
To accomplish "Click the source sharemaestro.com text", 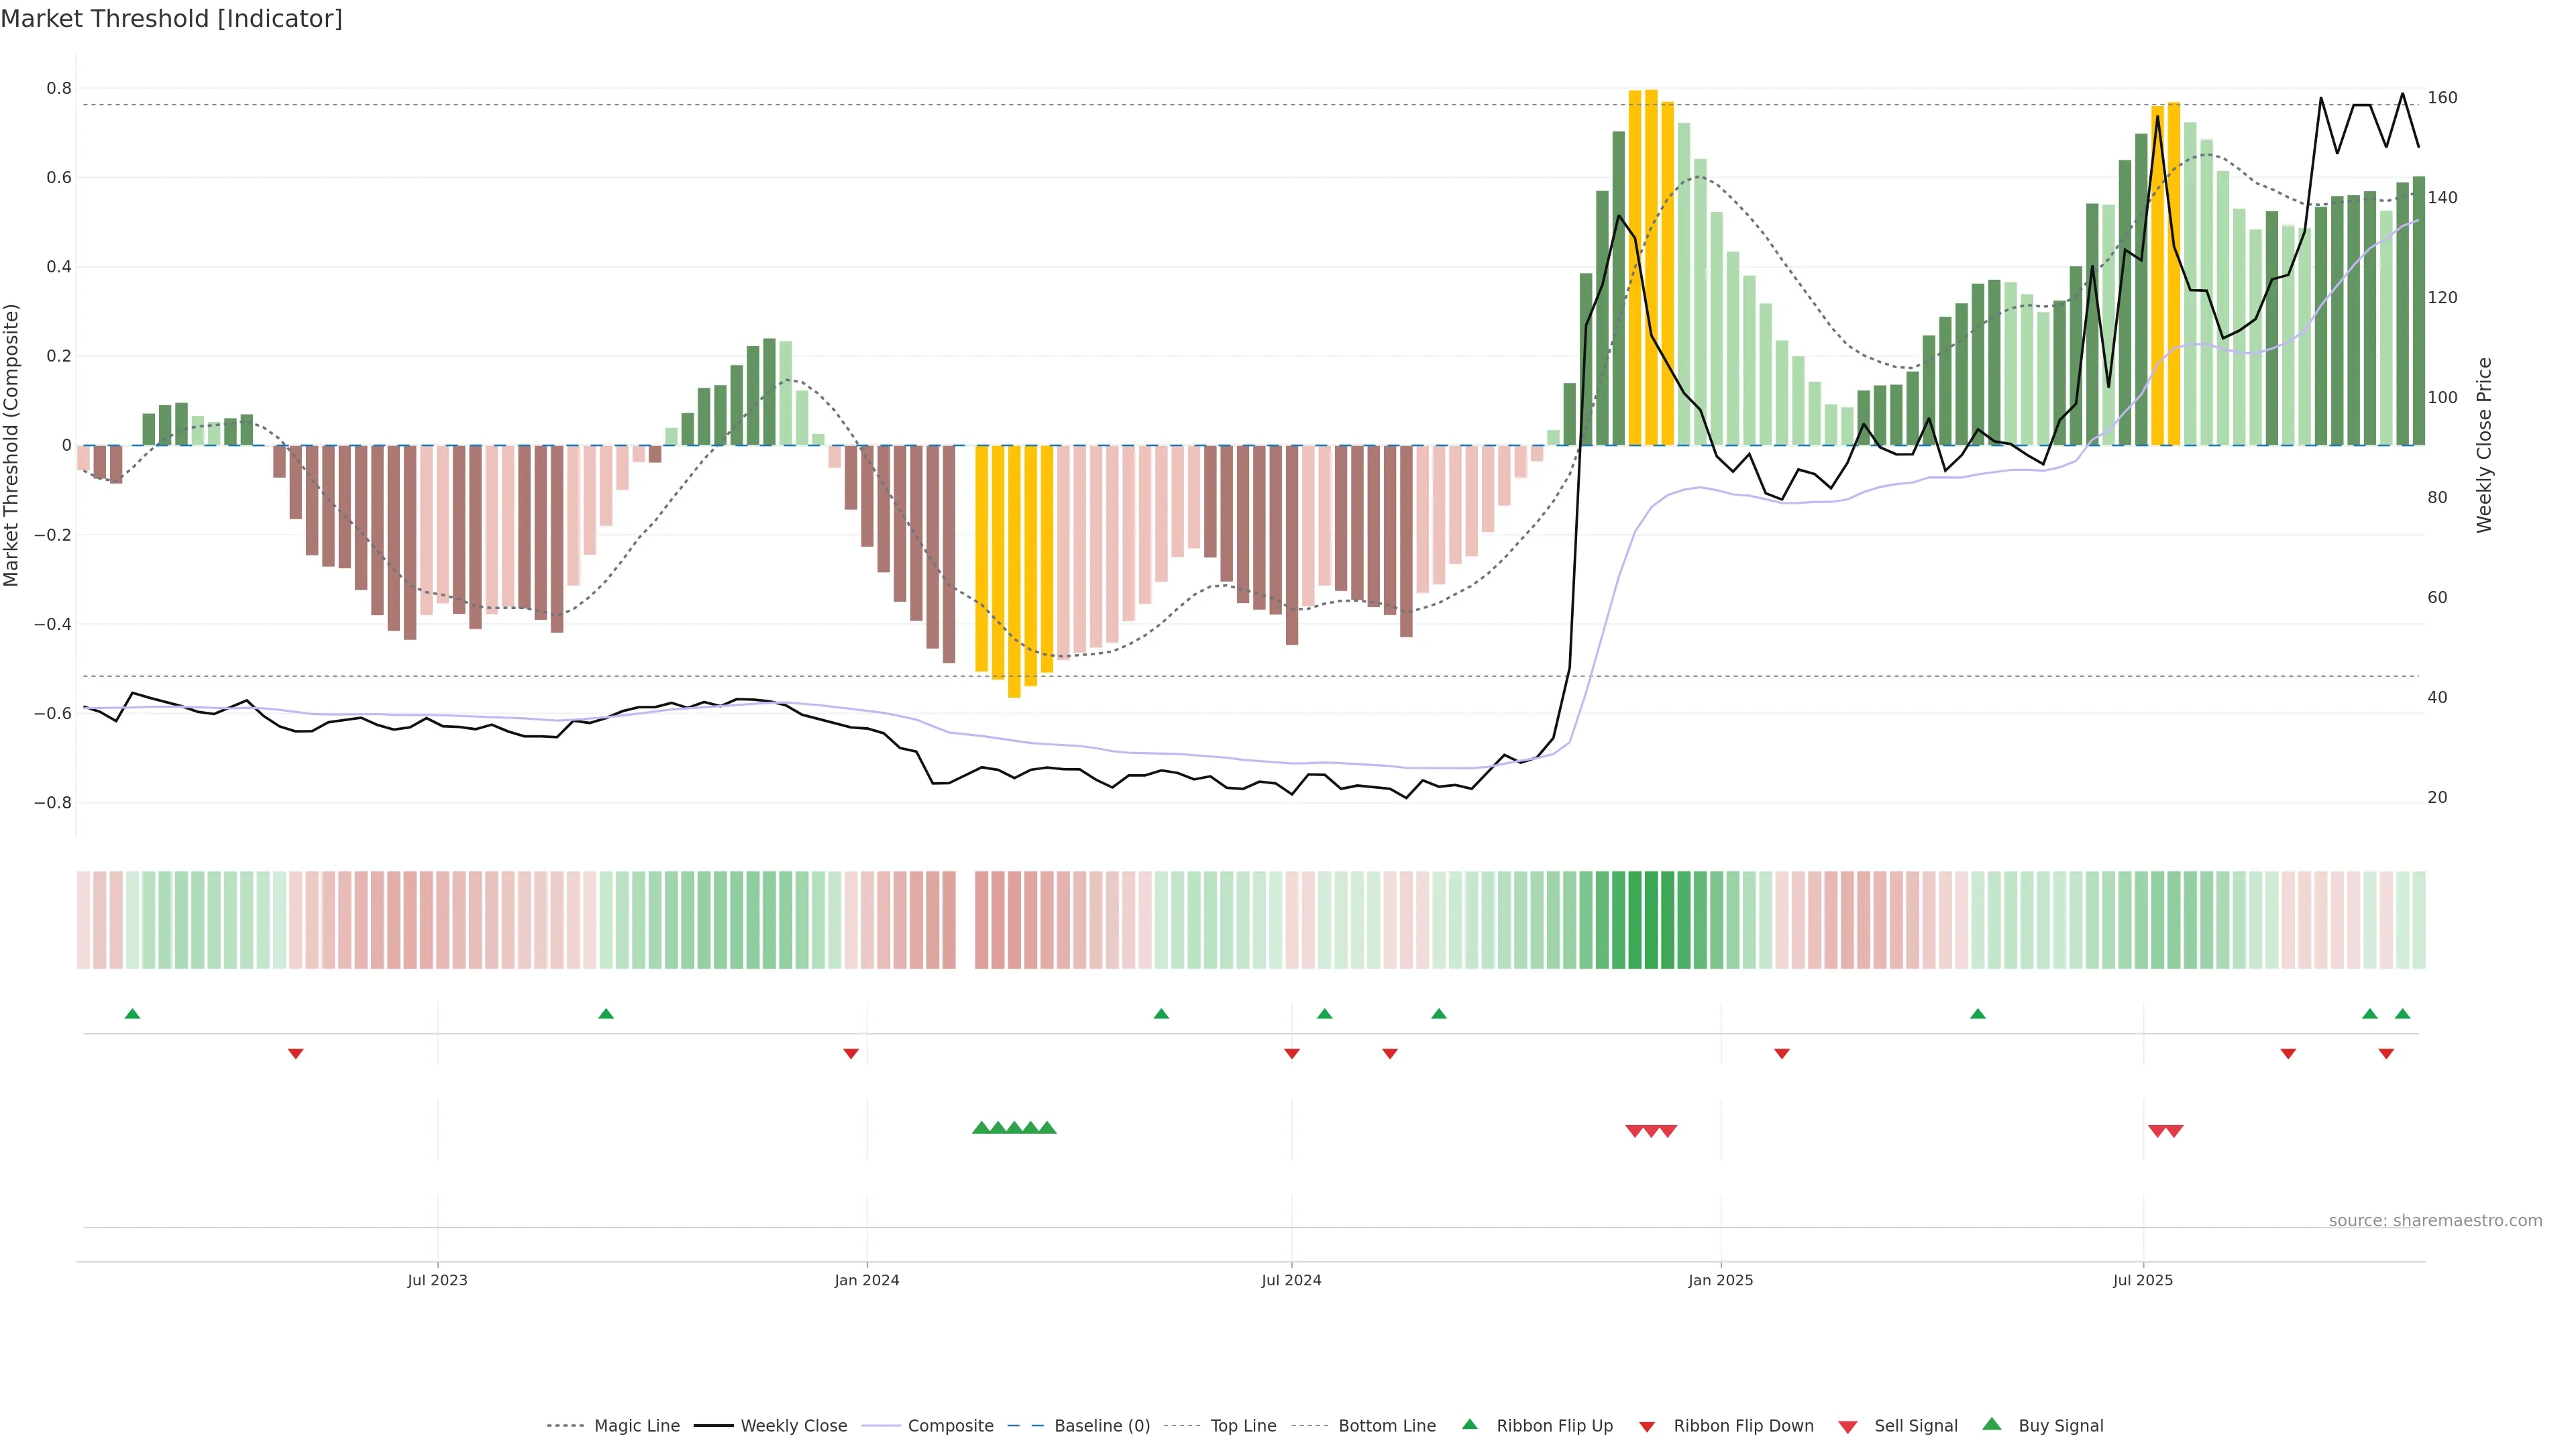I will 2435,1221.
